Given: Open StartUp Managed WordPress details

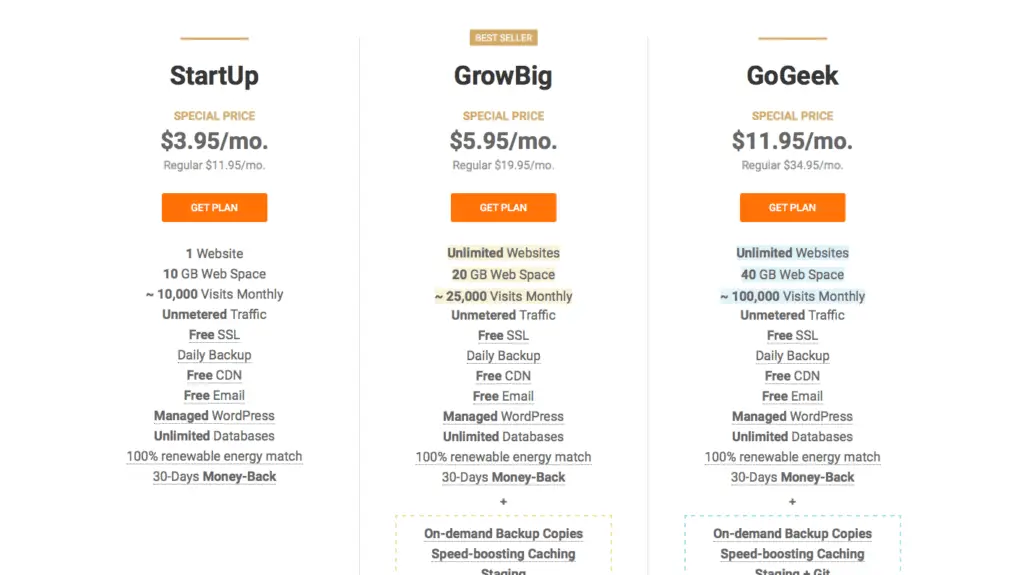Looking at the screenshot, I should [x=214, y=416].
